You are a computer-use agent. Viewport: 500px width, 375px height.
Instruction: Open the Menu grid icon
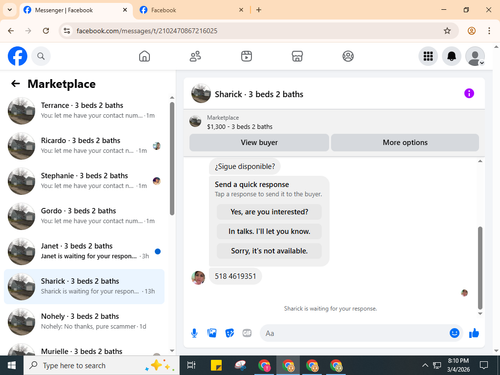point(428,56)
